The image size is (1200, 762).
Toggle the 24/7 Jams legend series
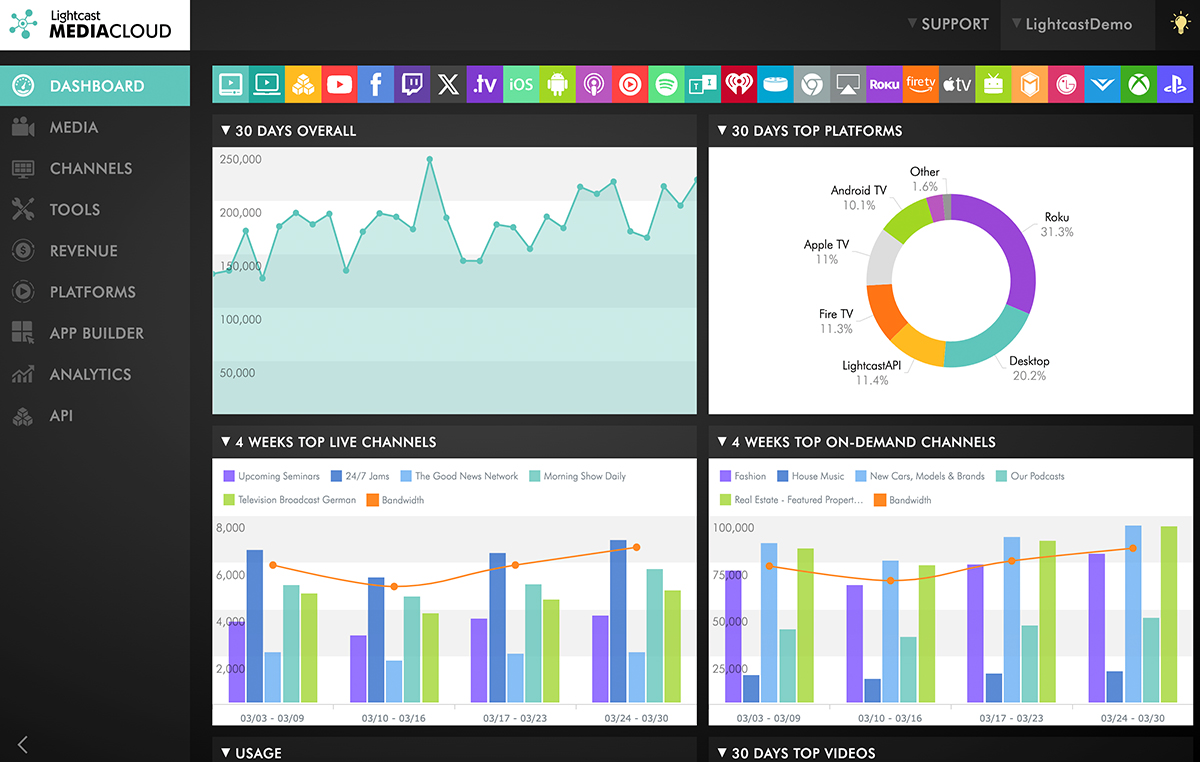(x=360, y=476)
